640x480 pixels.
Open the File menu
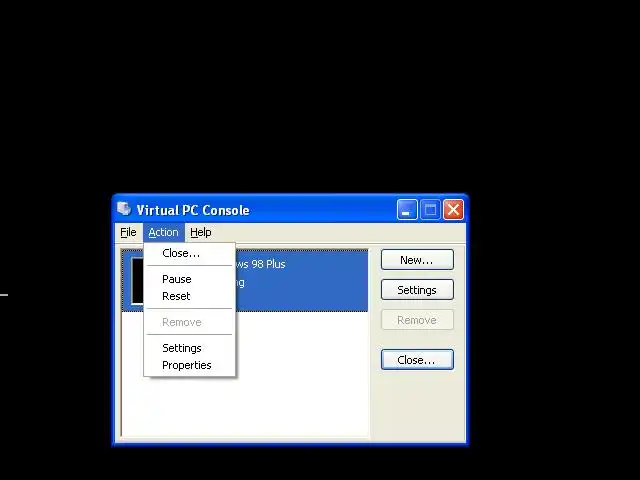click(128, 232)
